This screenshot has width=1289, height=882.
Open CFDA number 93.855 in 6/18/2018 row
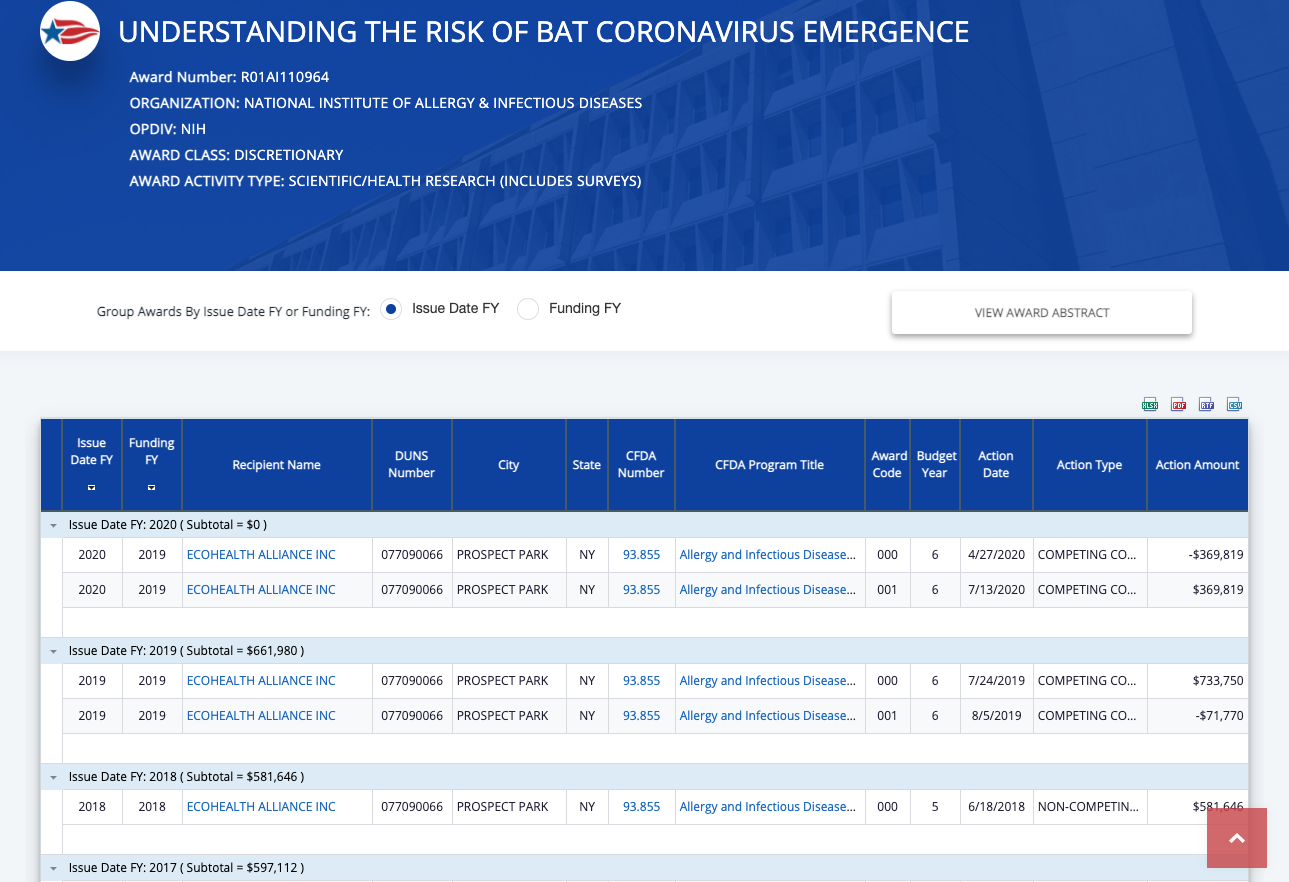coord(641,807)
